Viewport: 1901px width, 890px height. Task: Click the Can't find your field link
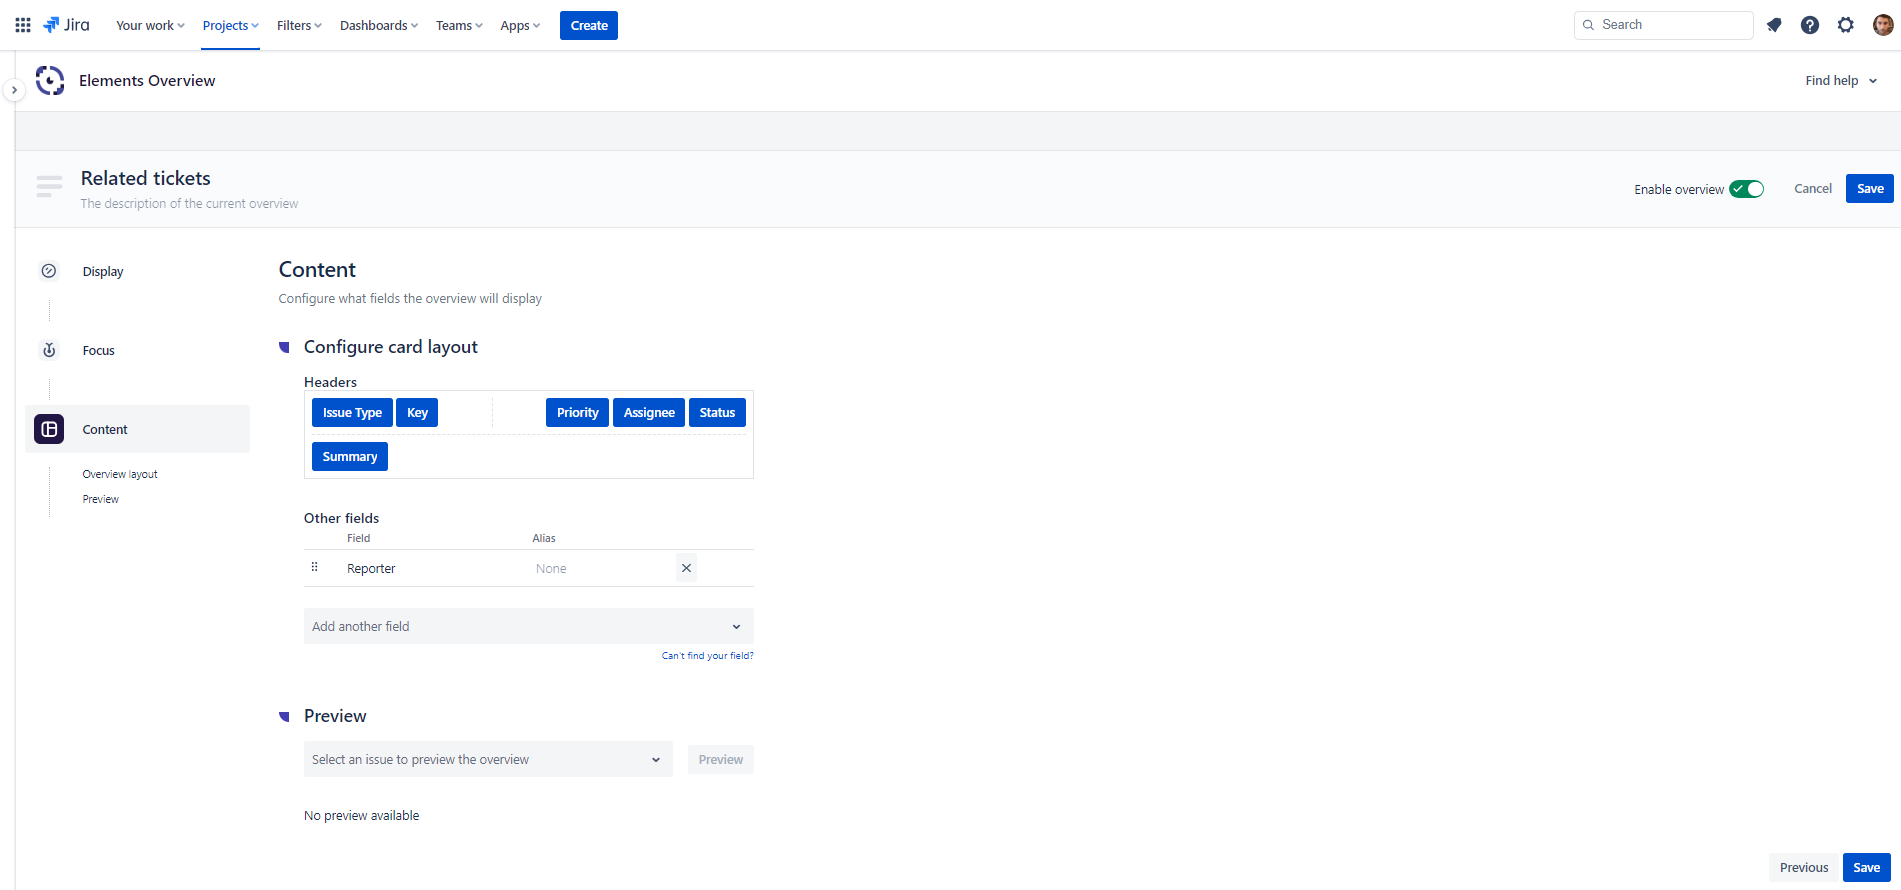(707, 656)
